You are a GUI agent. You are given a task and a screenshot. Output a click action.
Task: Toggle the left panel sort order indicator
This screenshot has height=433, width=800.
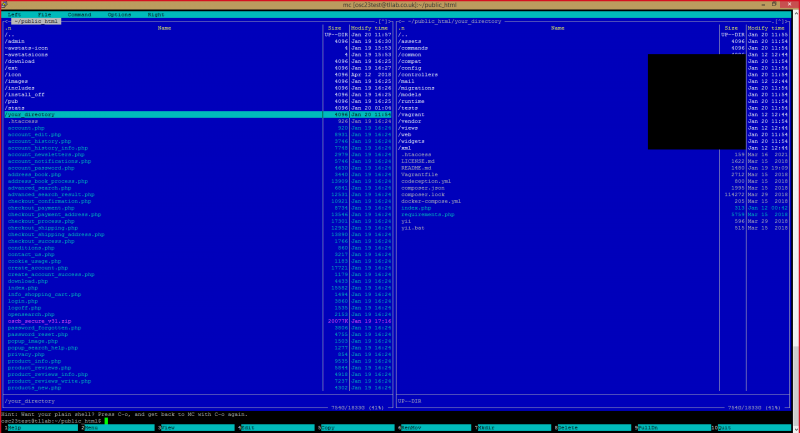[x=10, y=28]
